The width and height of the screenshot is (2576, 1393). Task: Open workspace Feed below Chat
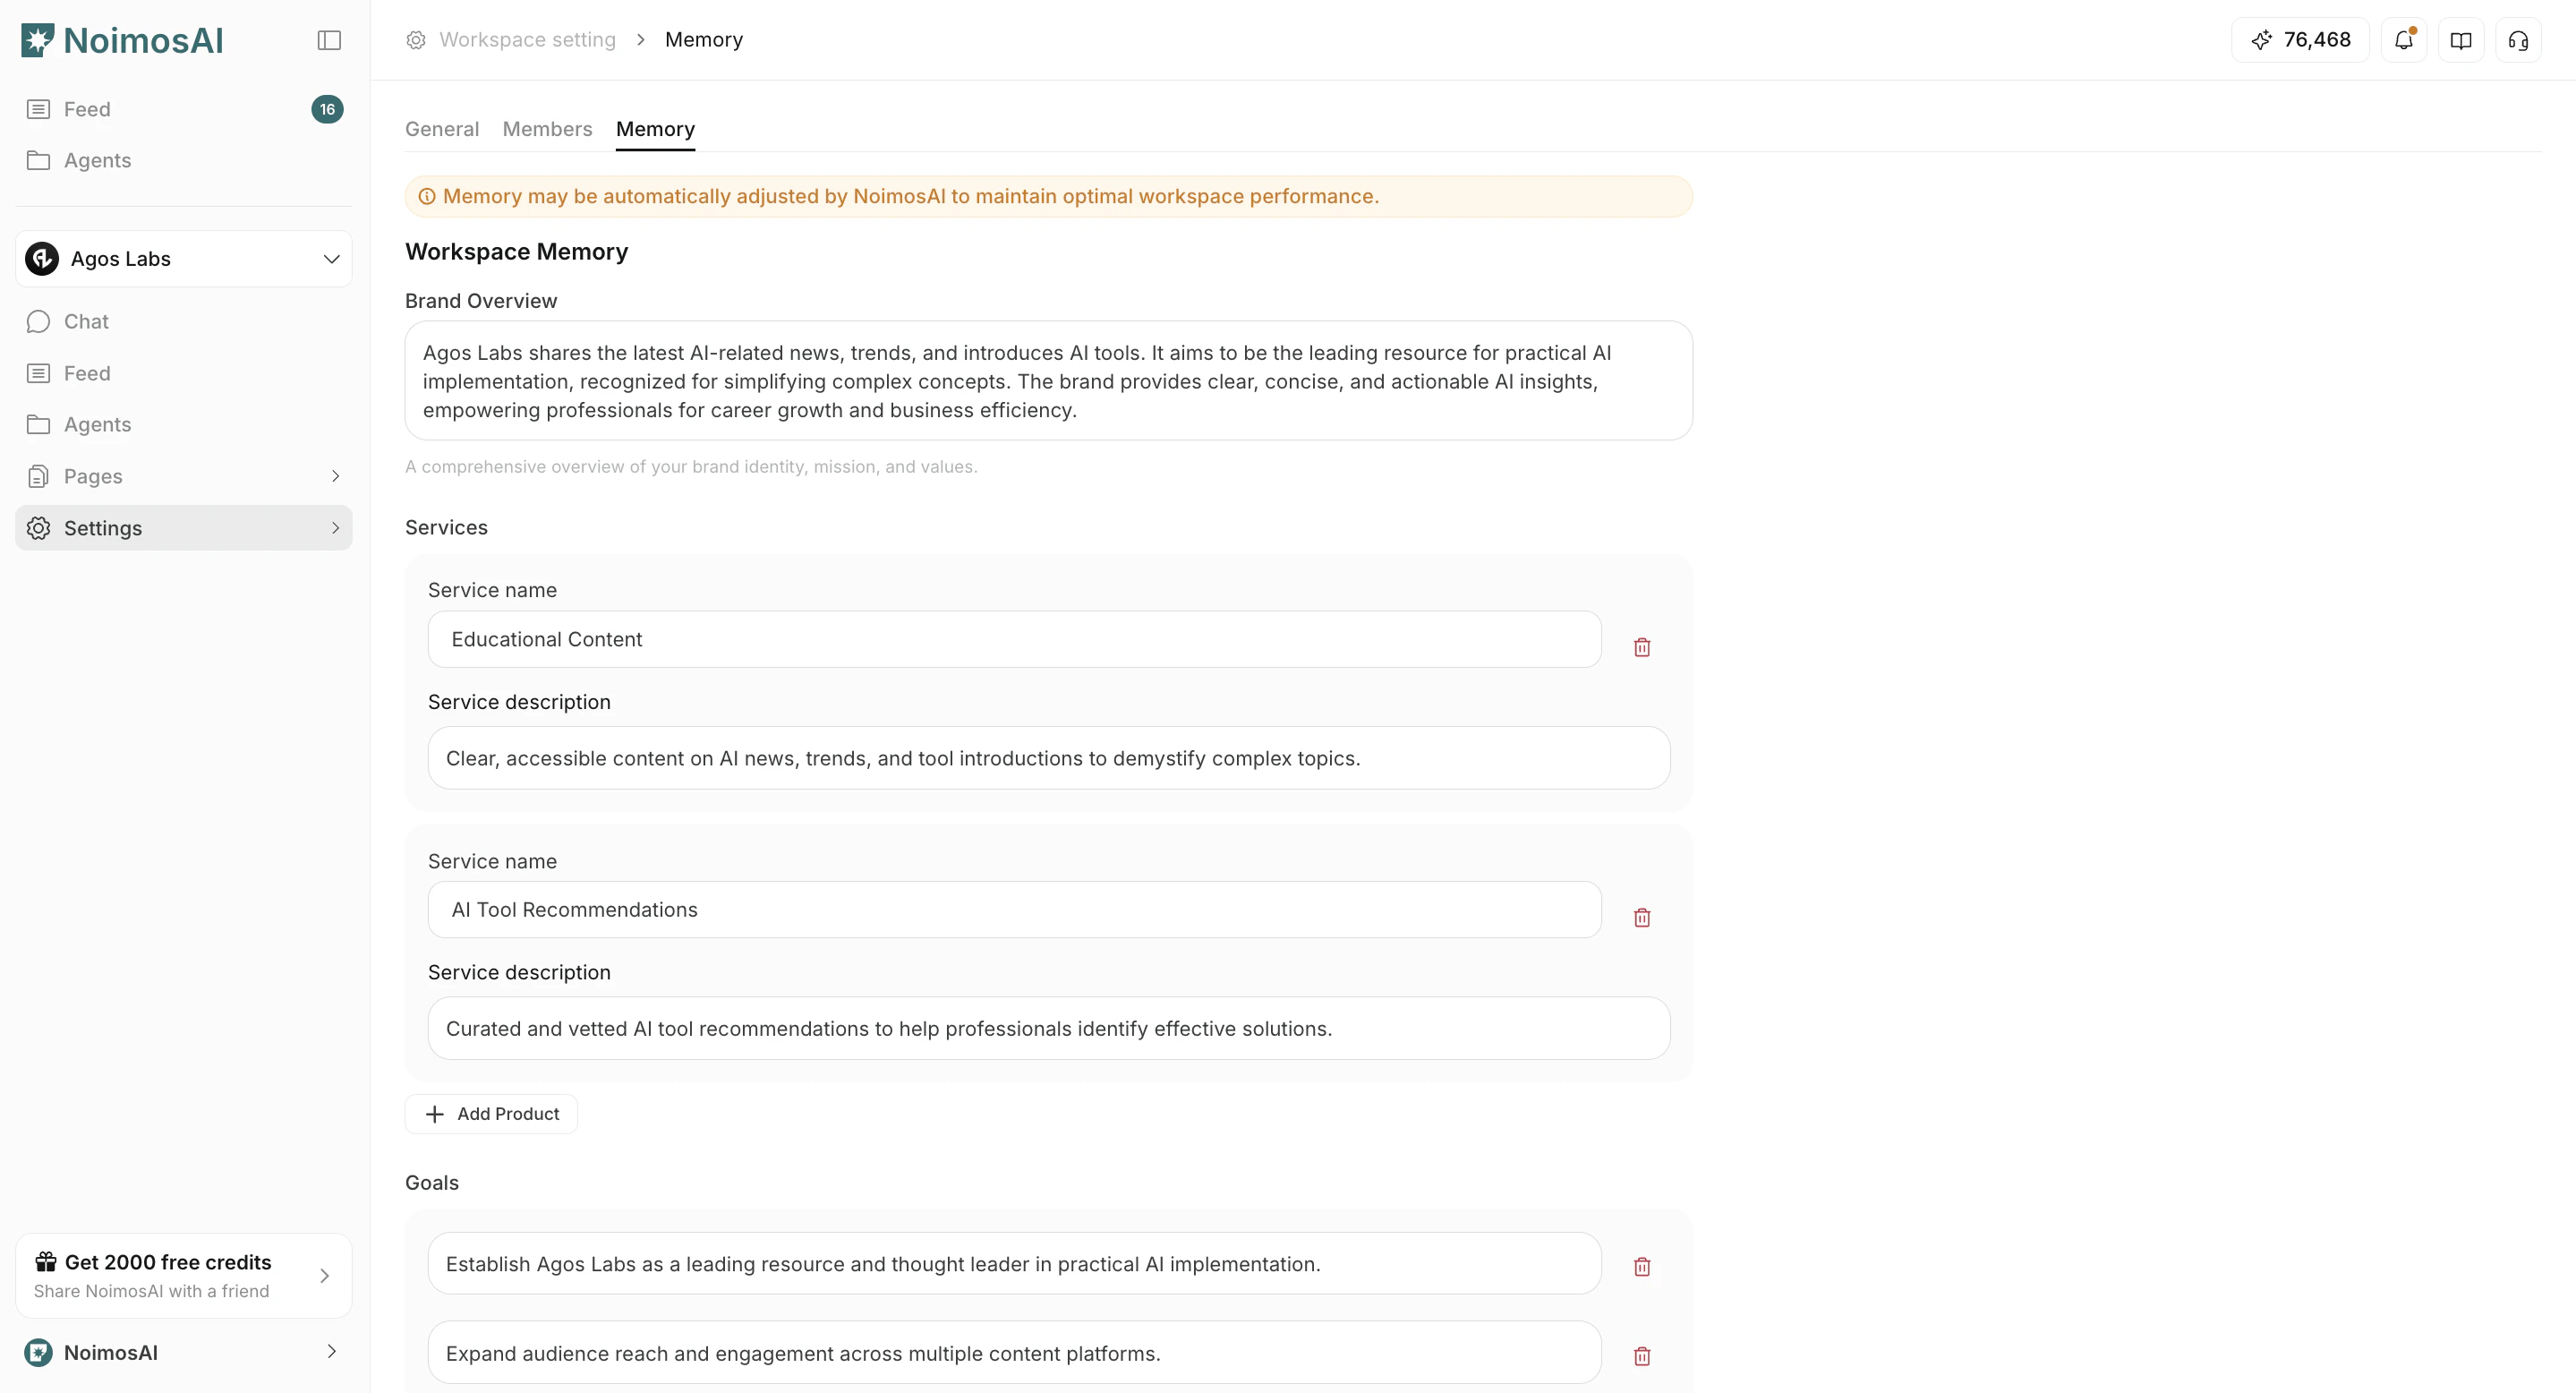184,373
